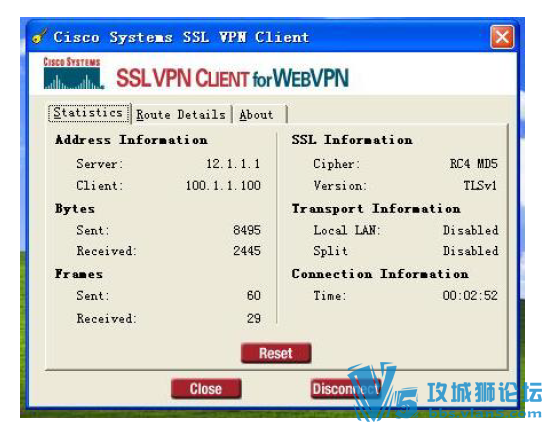Click the key icon in title bar

[x=39, y=36]
